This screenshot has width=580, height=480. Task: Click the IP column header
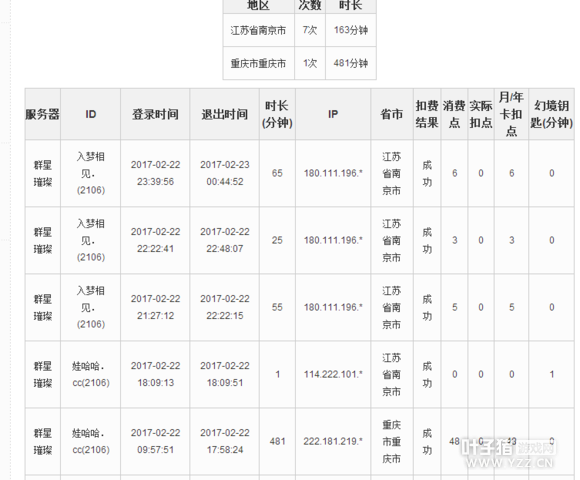pos(333,114)
